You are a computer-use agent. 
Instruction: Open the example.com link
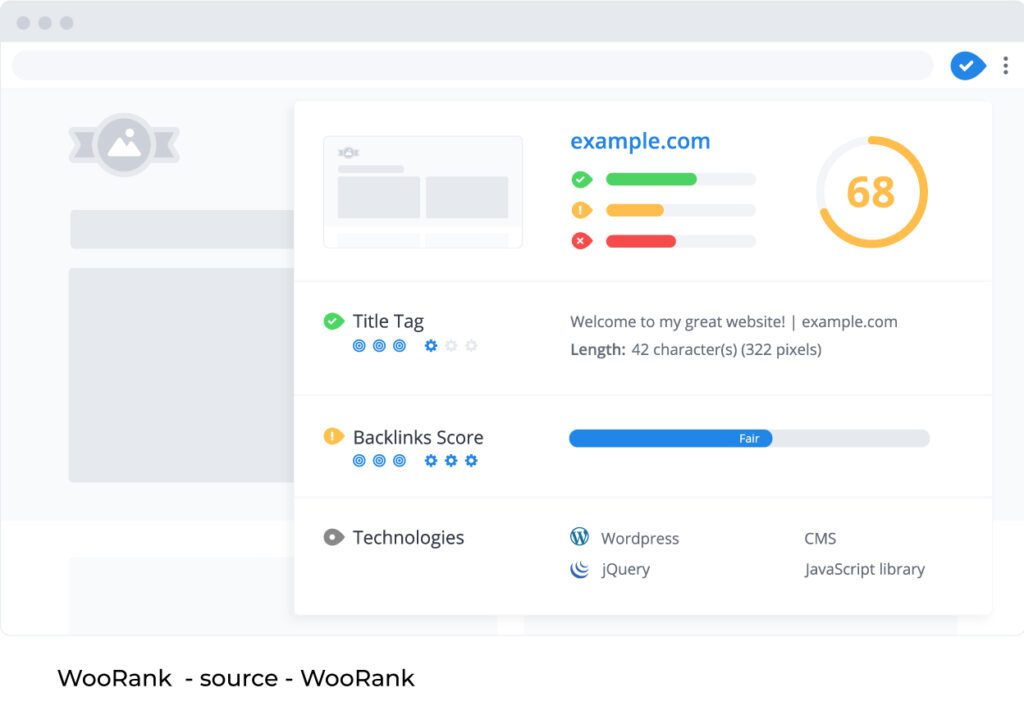[x=640, y=141]
